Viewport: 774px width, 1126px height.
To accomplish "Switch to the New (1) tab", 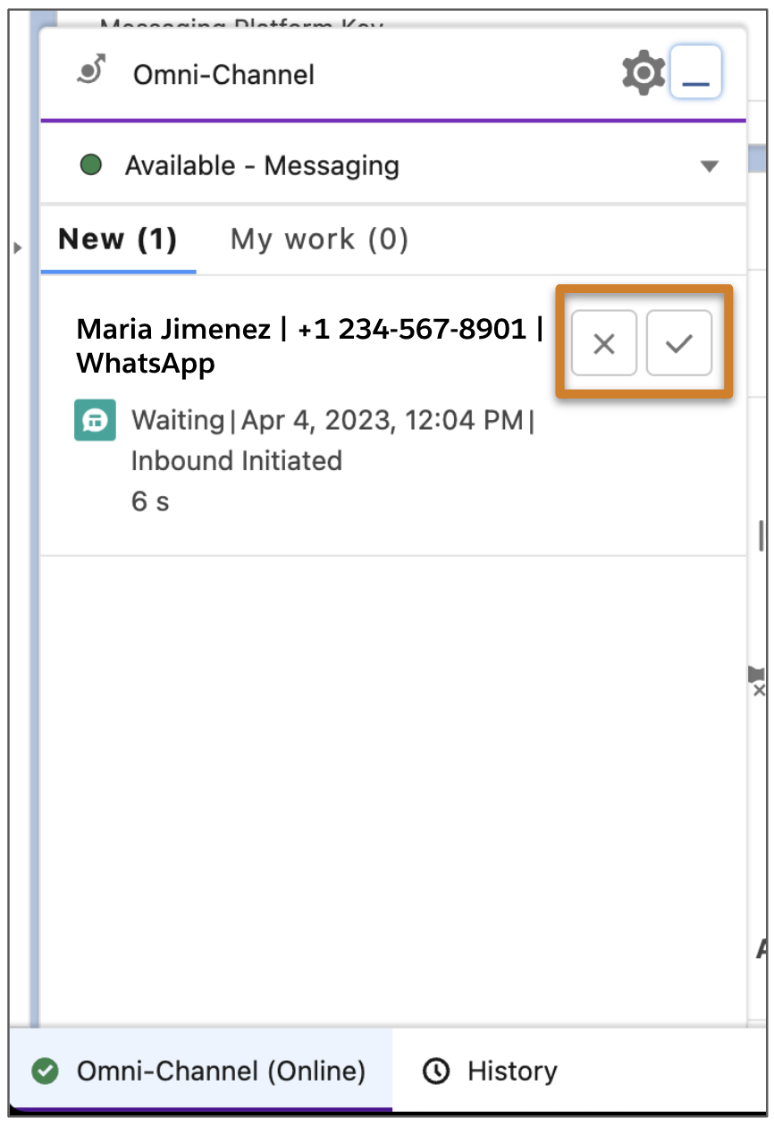I will 118,239.
